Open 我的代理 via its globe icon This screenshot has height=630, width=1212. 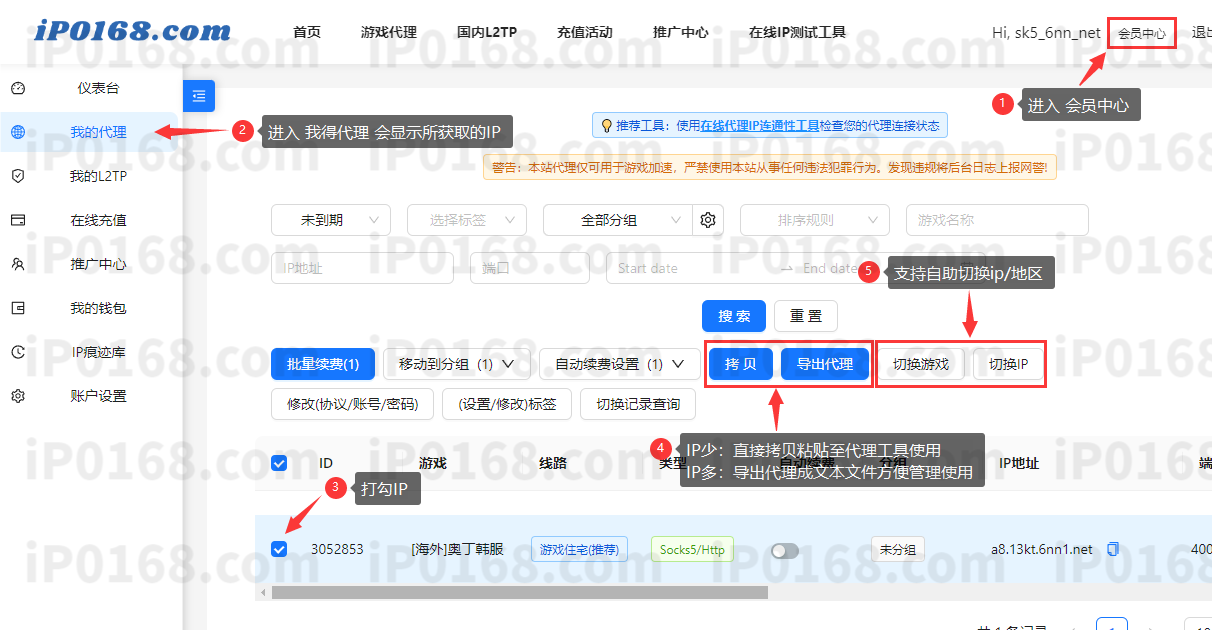coord(18,132)
